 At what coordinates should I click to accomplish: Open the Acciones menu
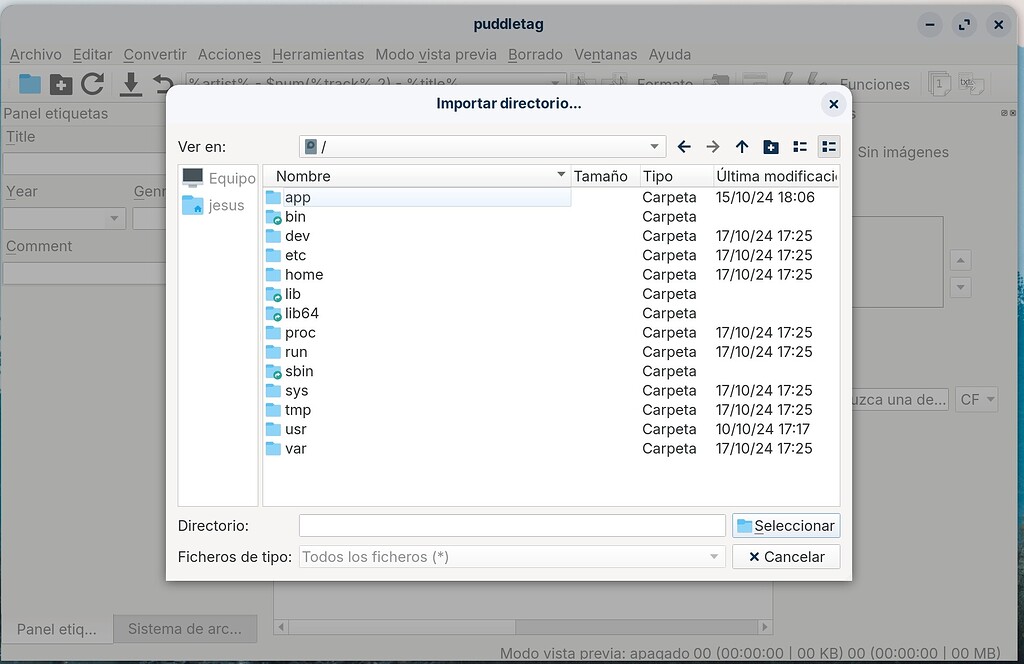click(229, 55)
